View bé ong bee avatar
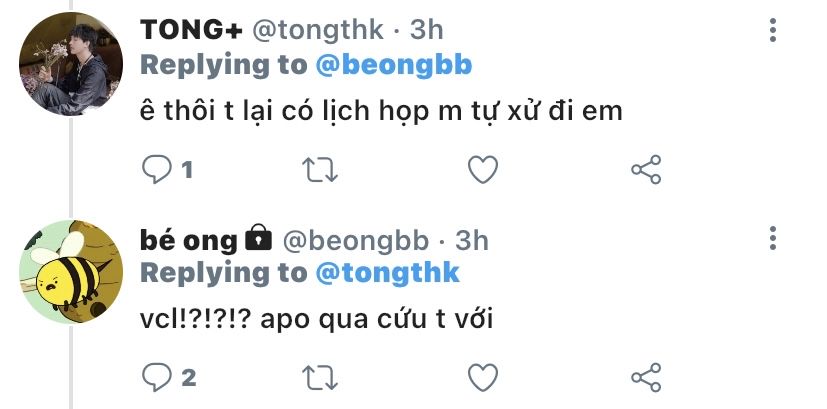The height and width of the screenshot is (409, 827). (71, 271)
